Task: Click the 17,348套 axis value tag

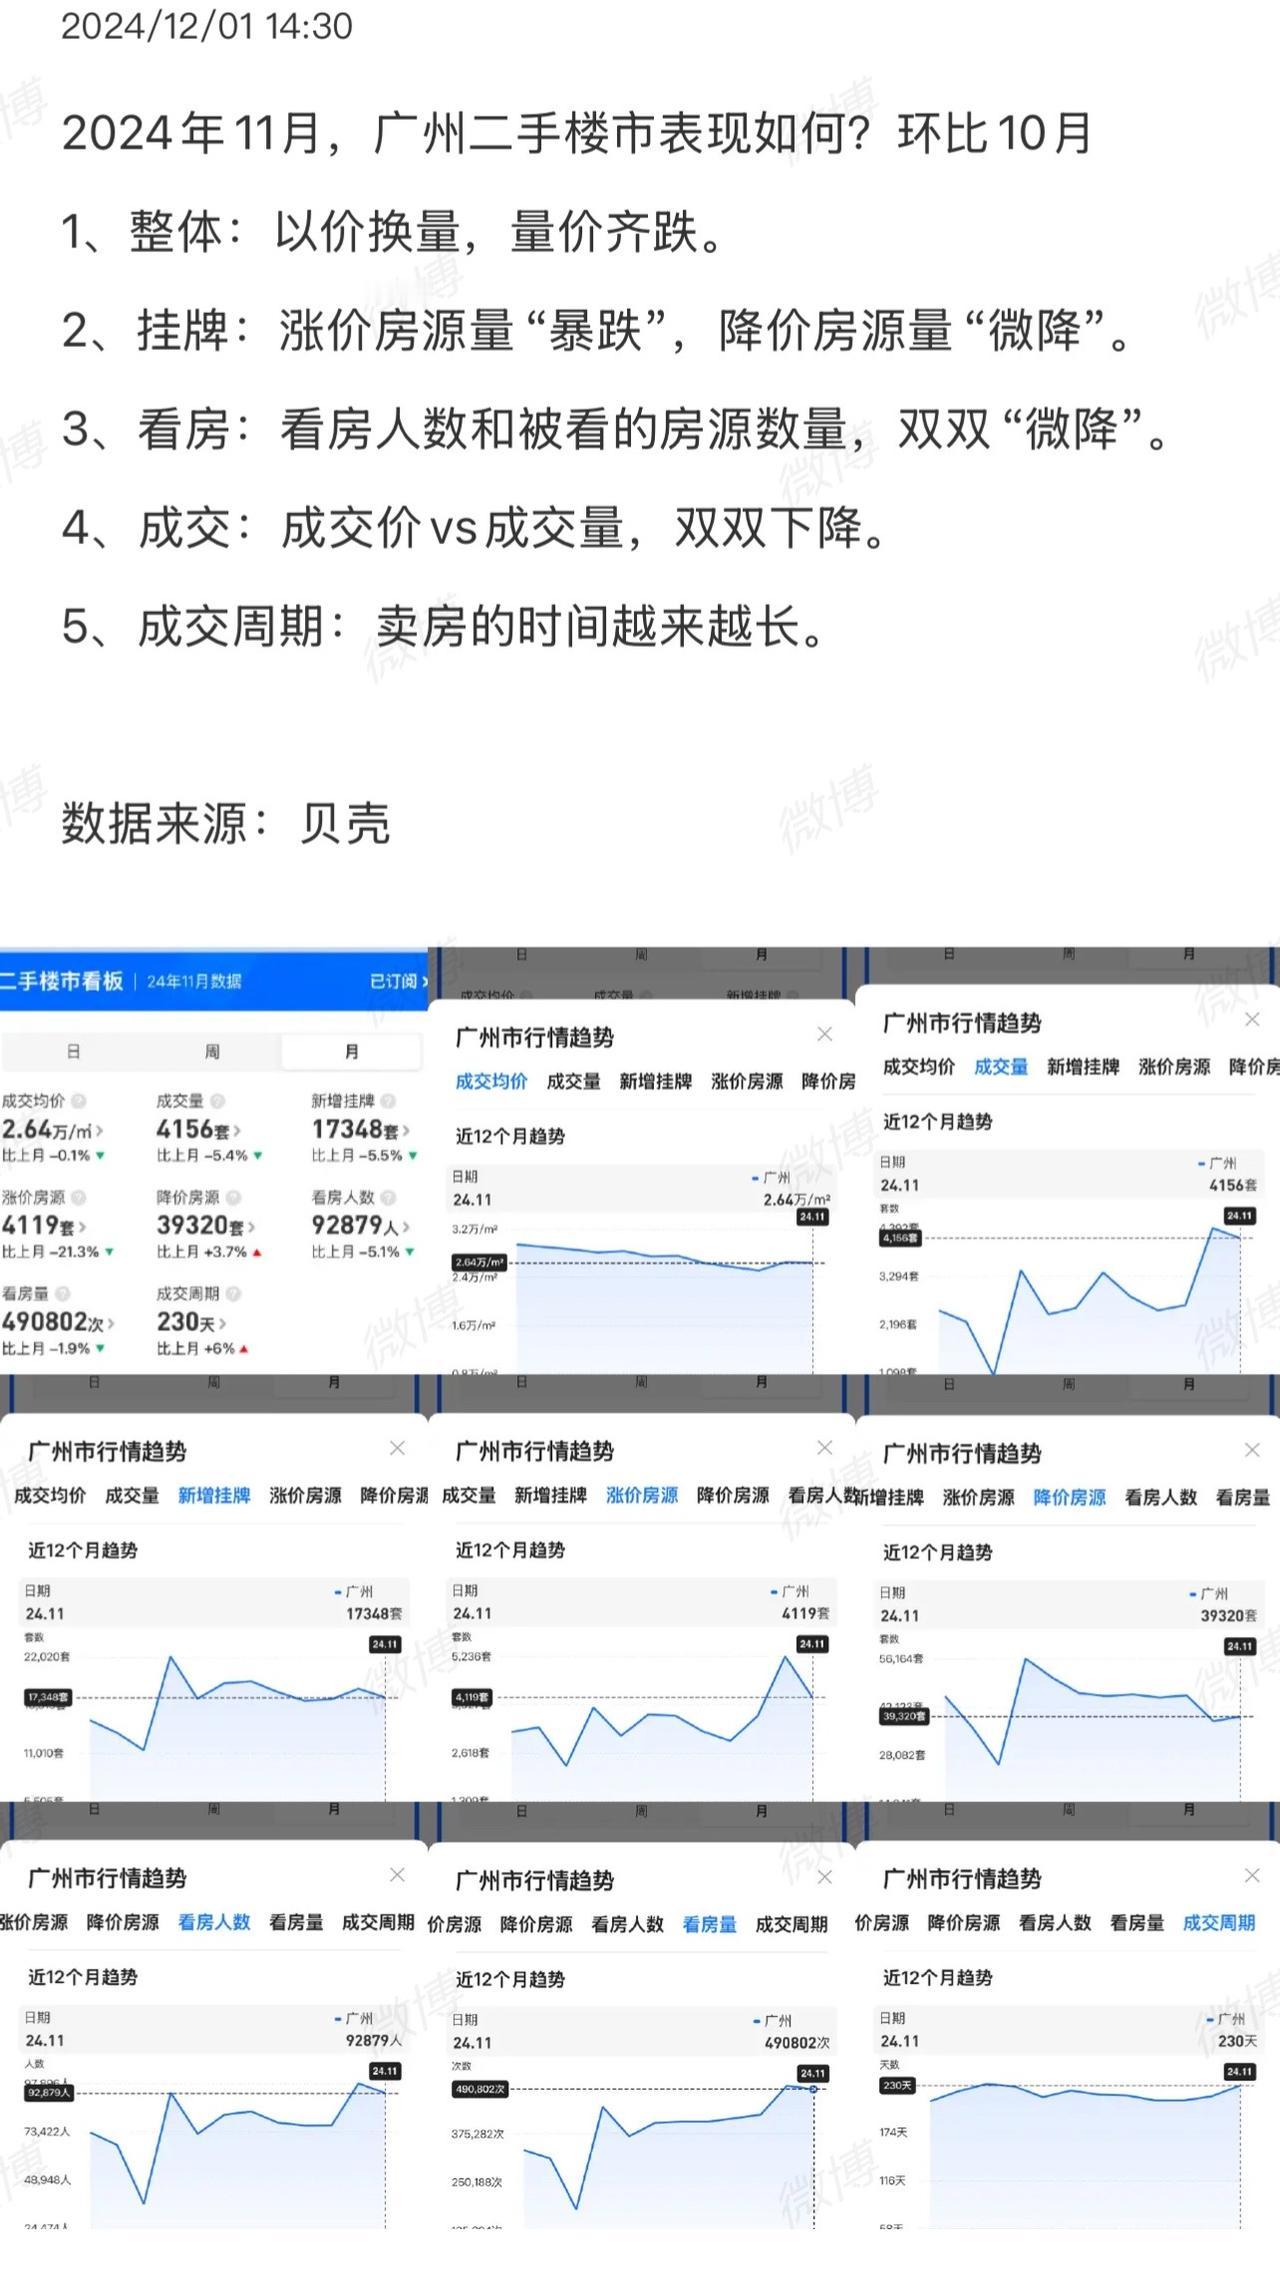Action: (48, 1697)
